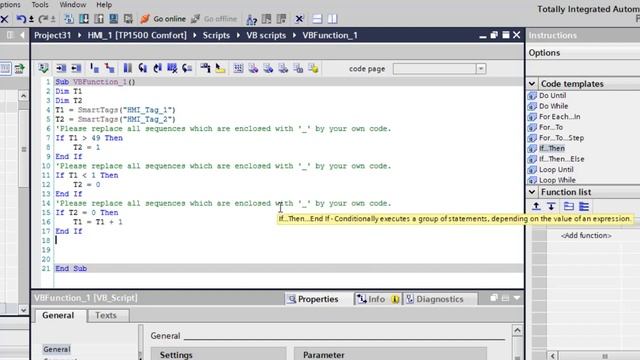Collapse the Function list section
The width and height of the screenshot is (640, 360).
532,192
